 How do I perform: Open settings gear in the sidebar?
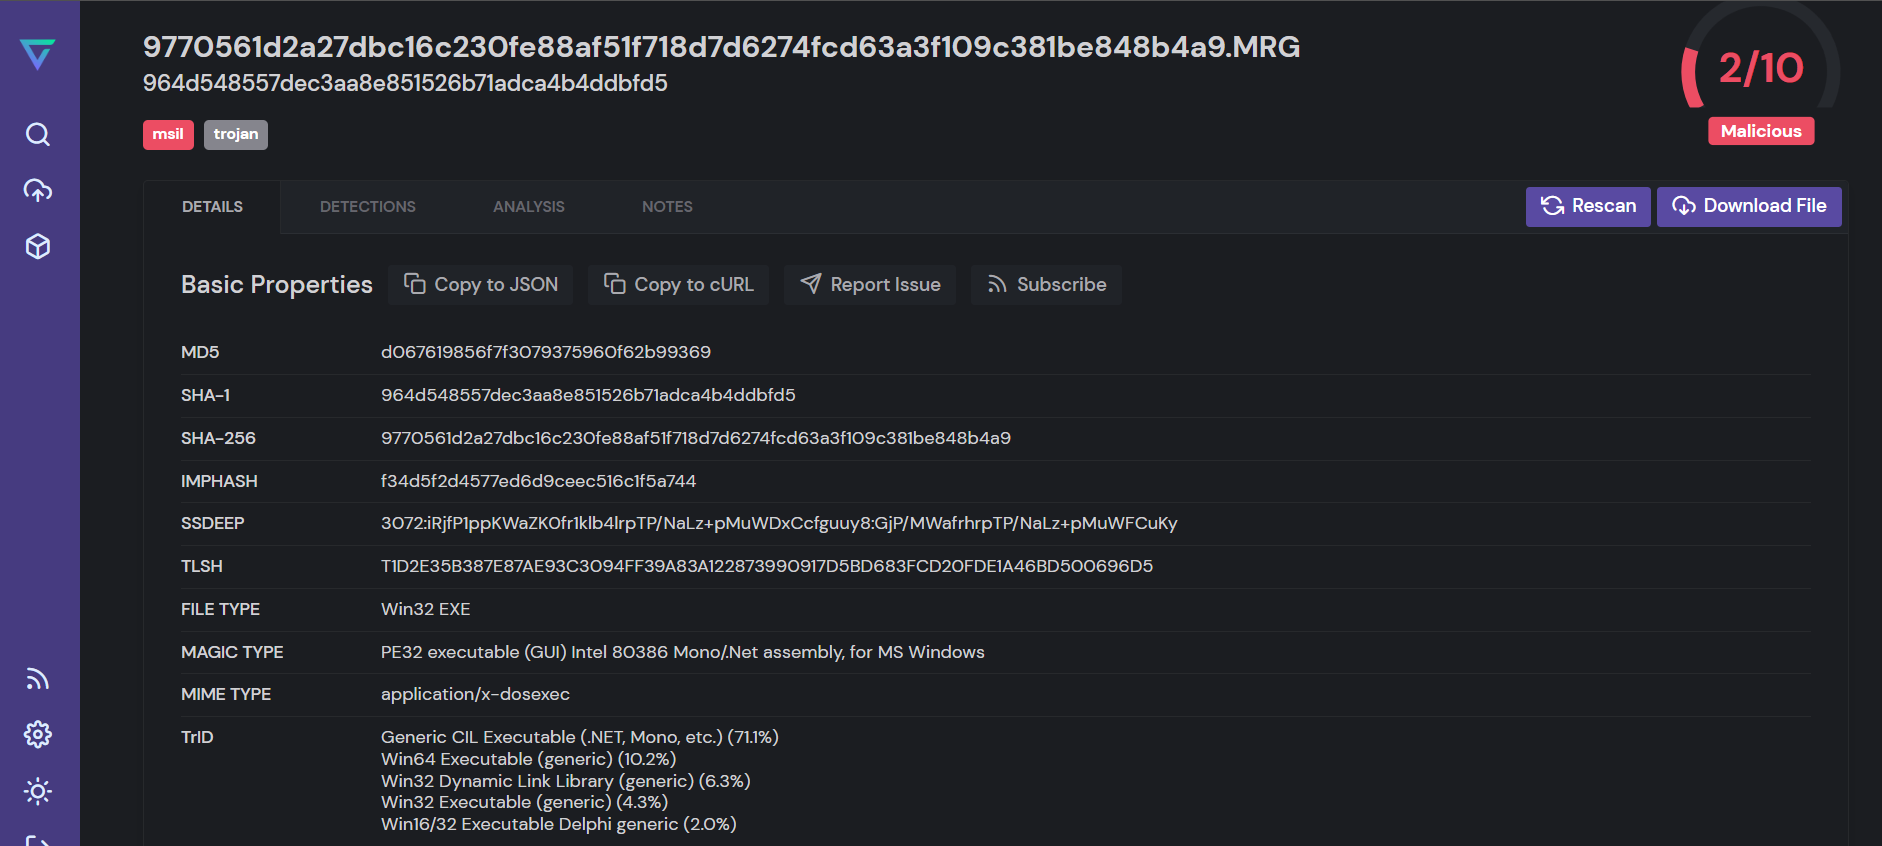[38, 735]
